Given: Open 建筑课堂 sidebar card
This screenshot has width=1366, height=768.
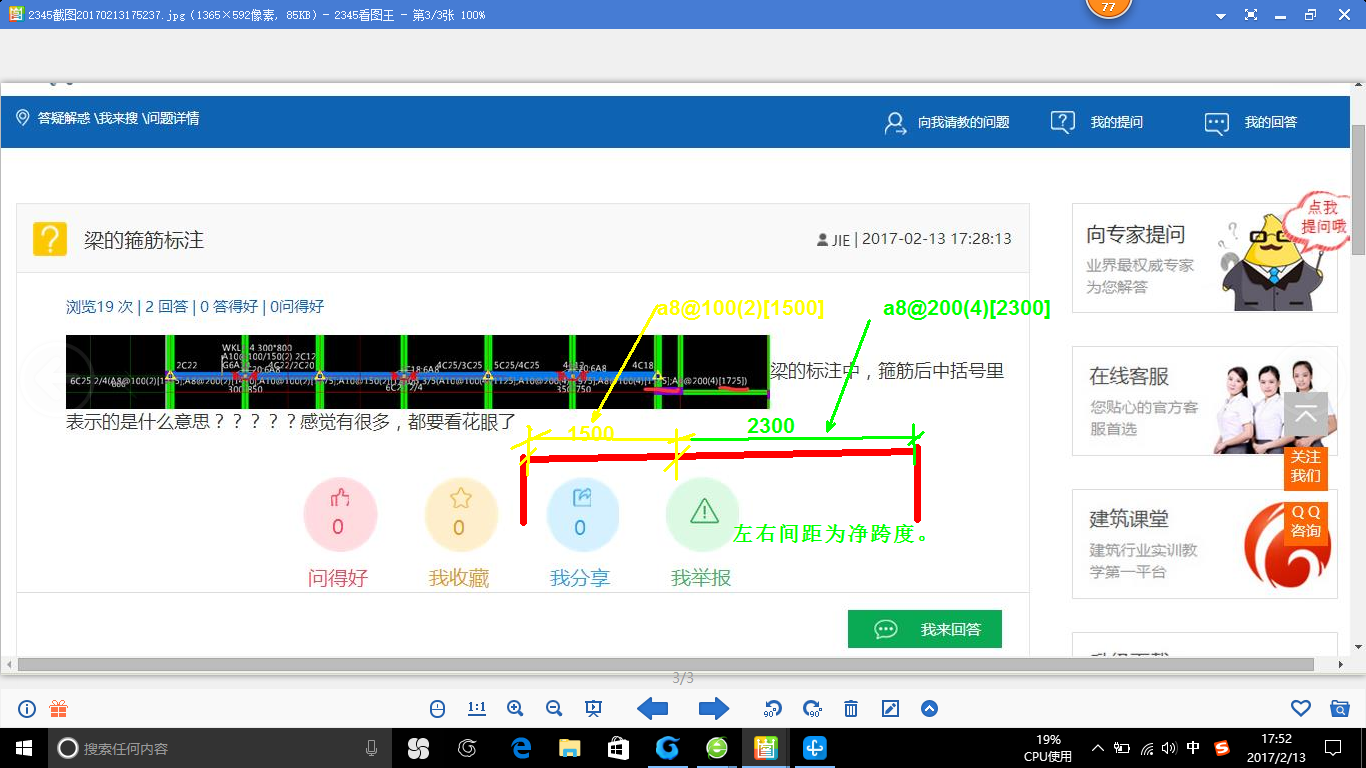Looking at the screenshot, I should pos(1204,544).
